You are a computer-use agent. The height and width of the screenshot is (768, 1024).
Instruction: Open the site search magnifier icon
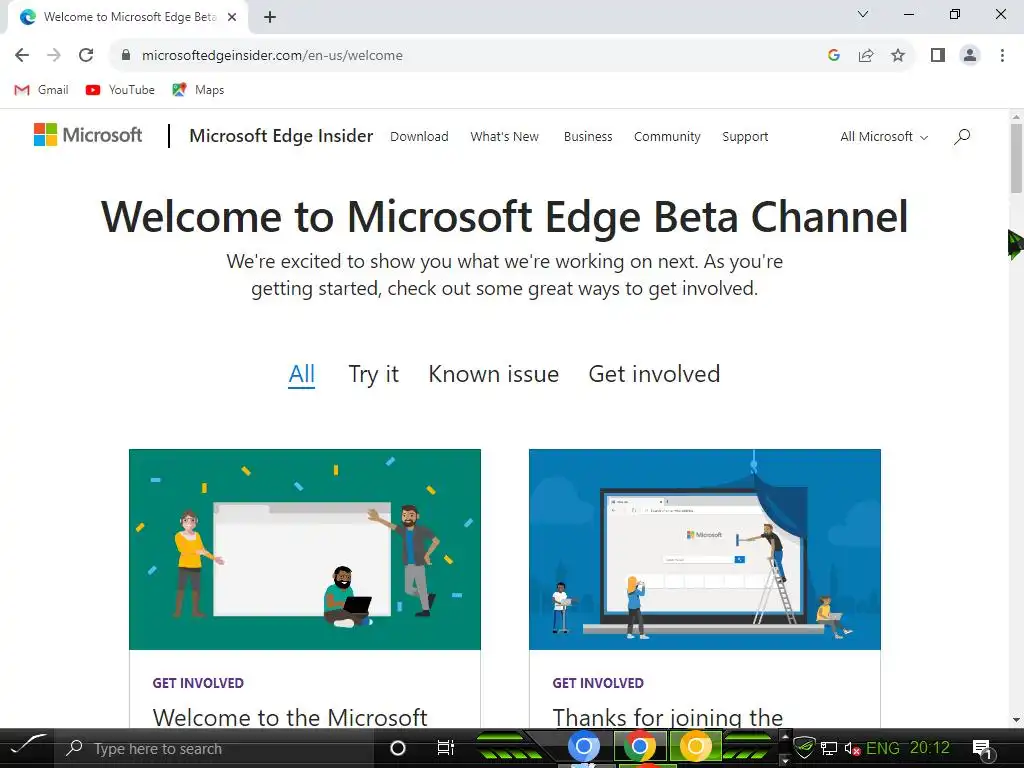click(x=962, y=136)
